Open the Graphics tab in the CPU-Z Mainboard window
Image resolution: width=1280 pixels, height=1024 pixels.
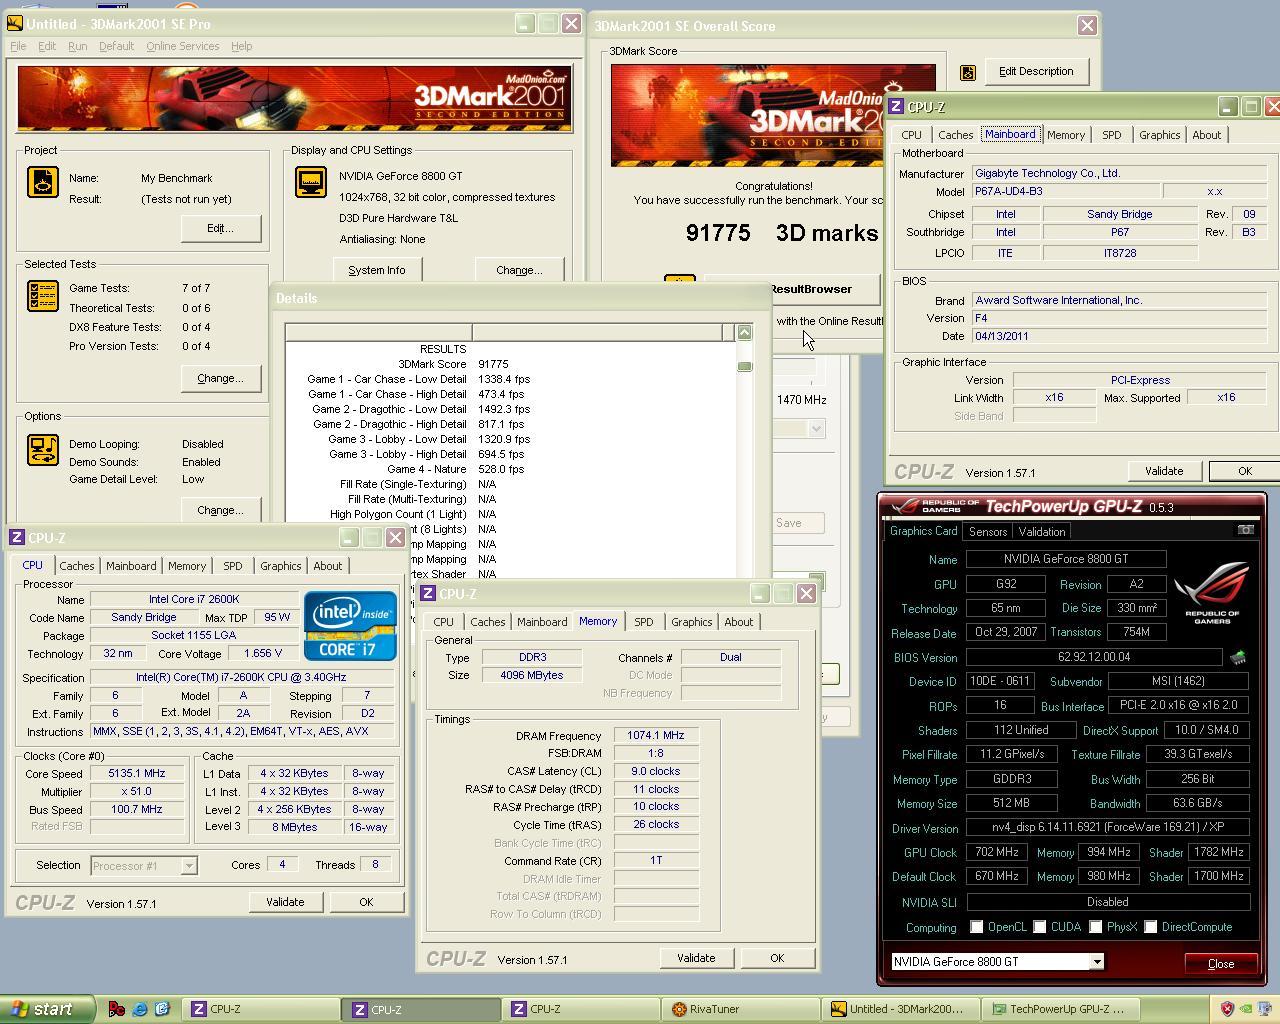pos(1159,135)
